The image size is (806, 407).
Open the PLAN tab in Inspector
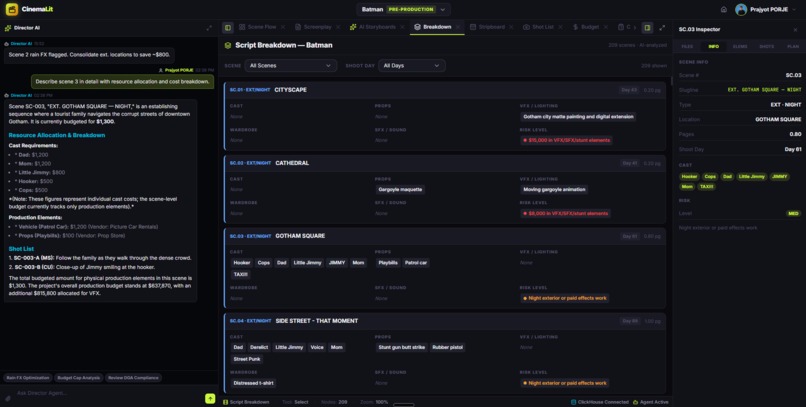(x=793, y=47)
